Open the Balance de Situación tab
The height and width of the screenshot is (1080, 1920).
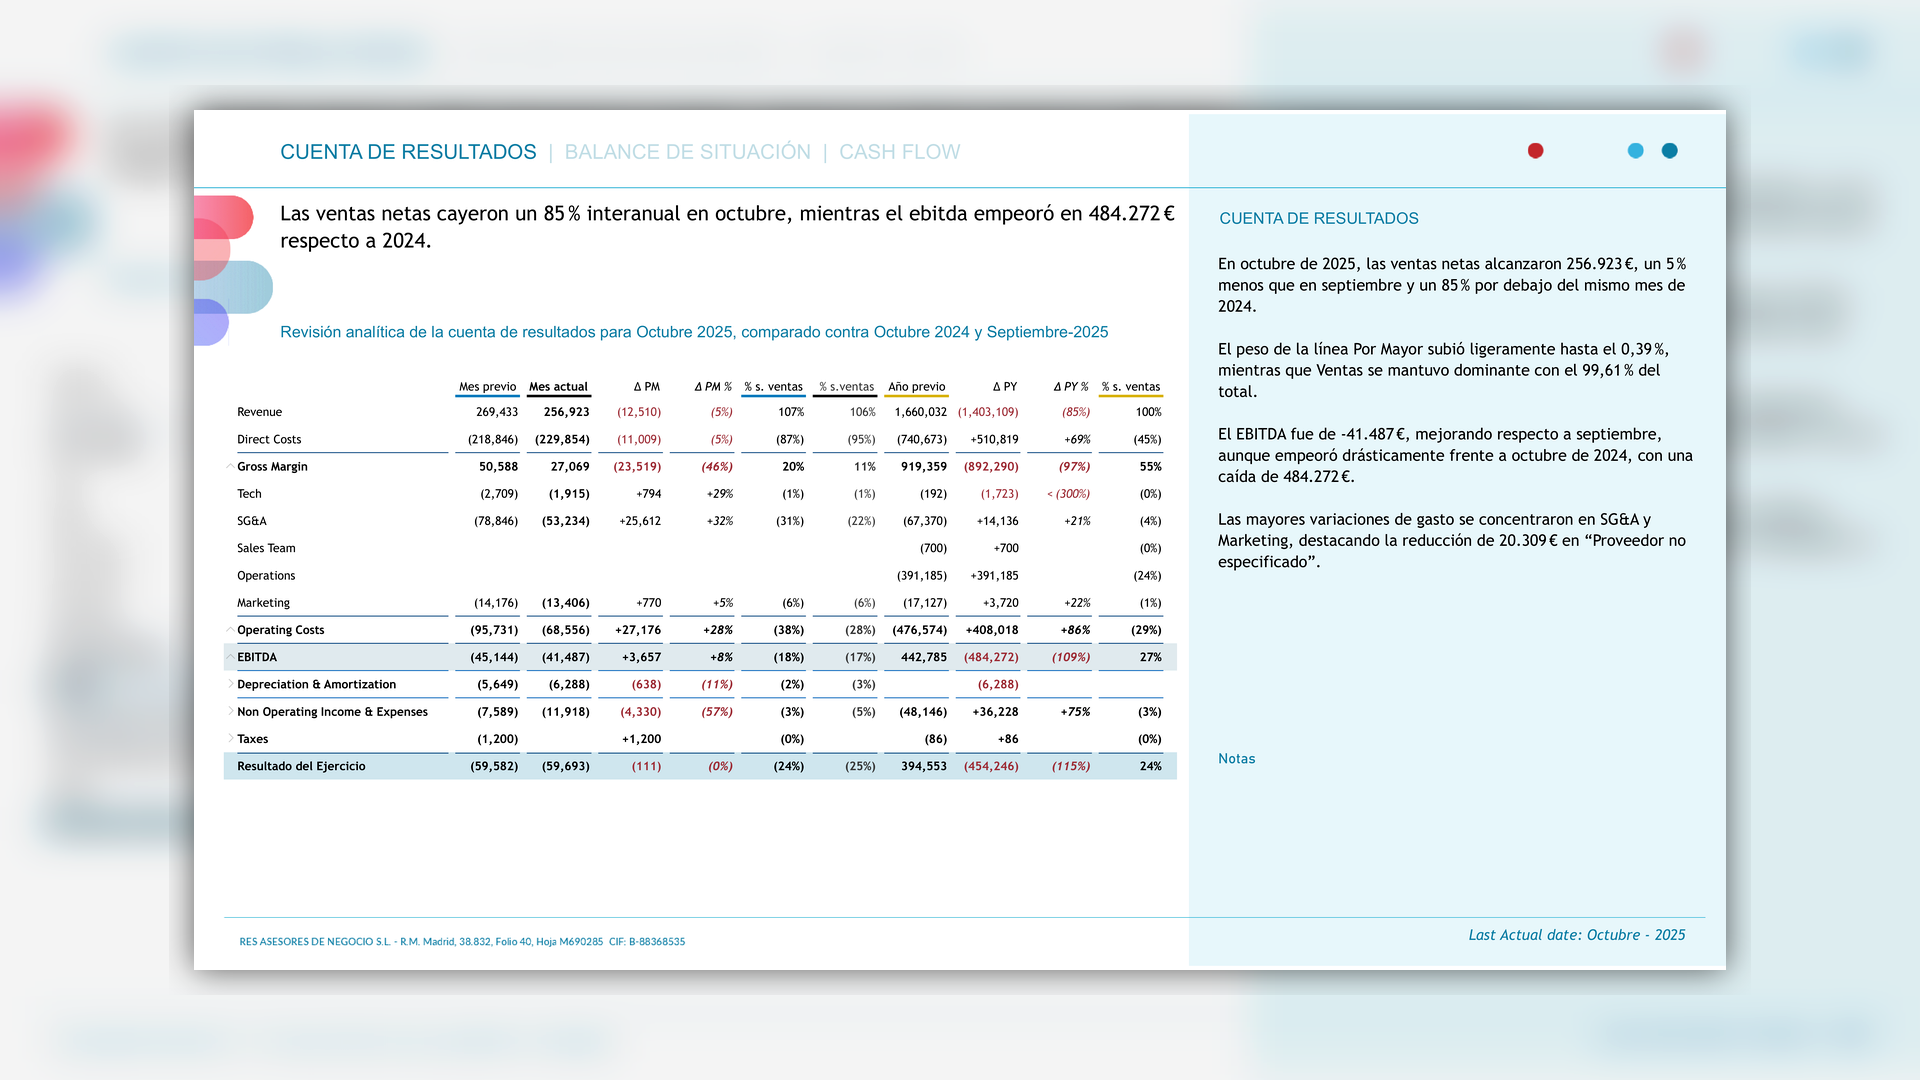coord(687,152)
